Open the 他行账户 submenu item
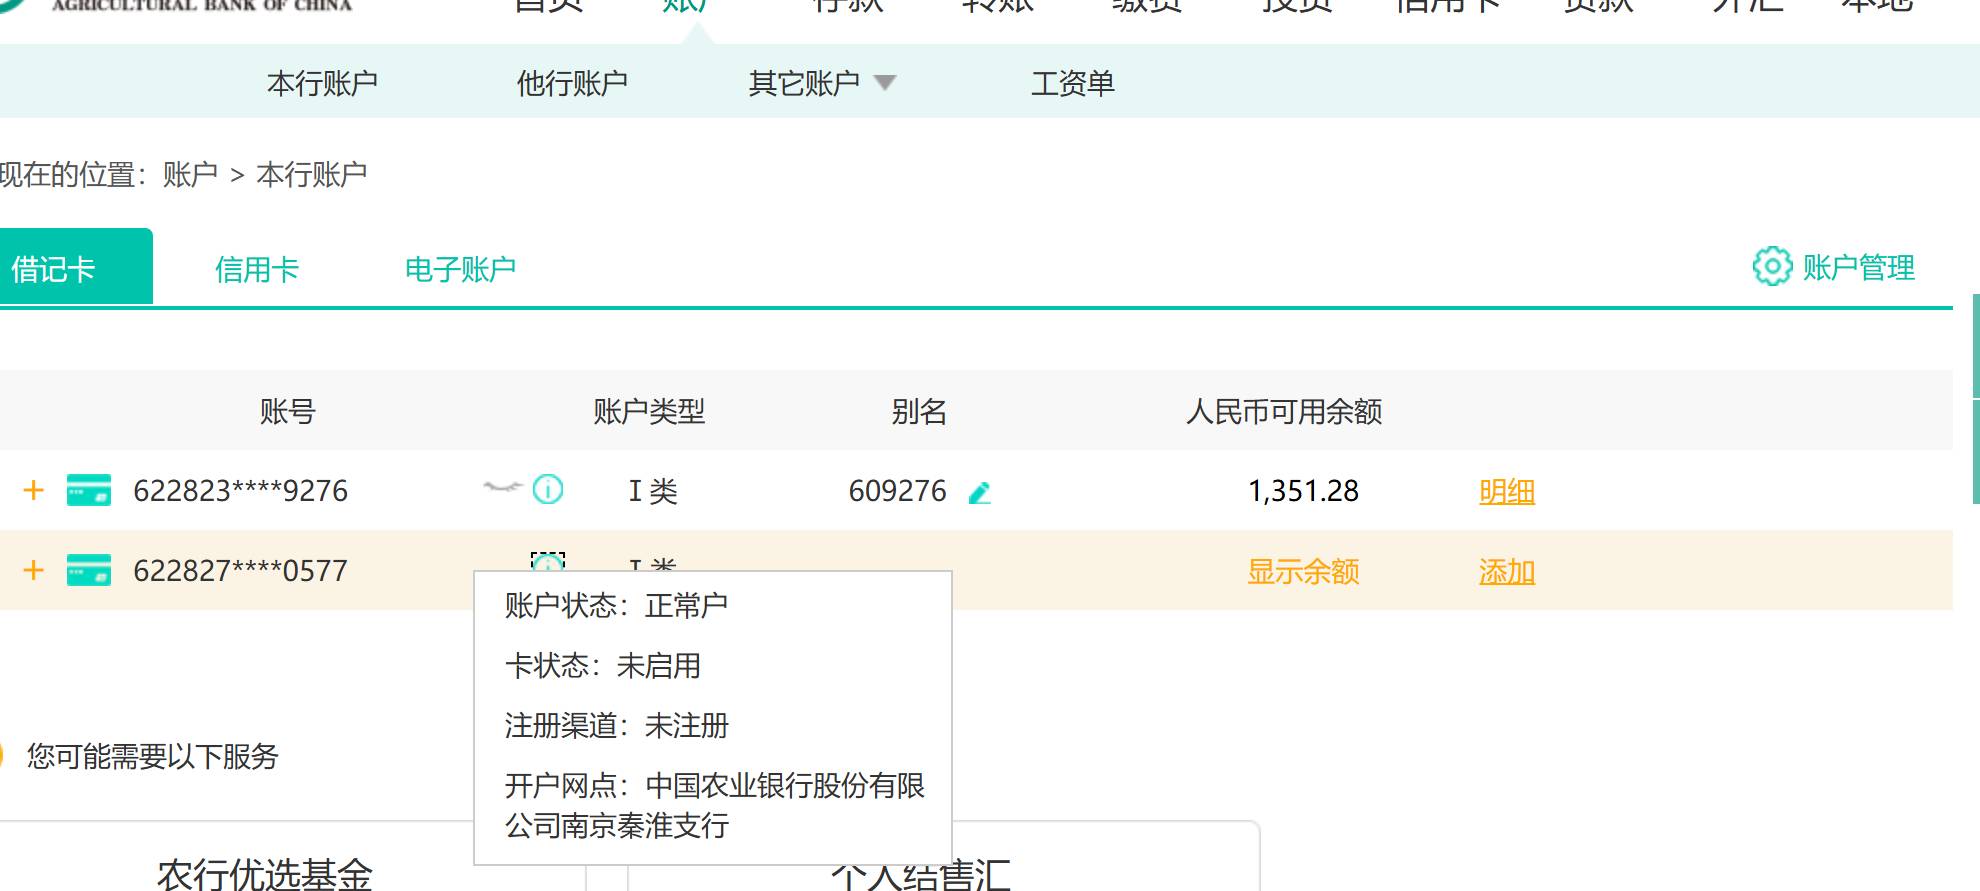 [572, 83]
